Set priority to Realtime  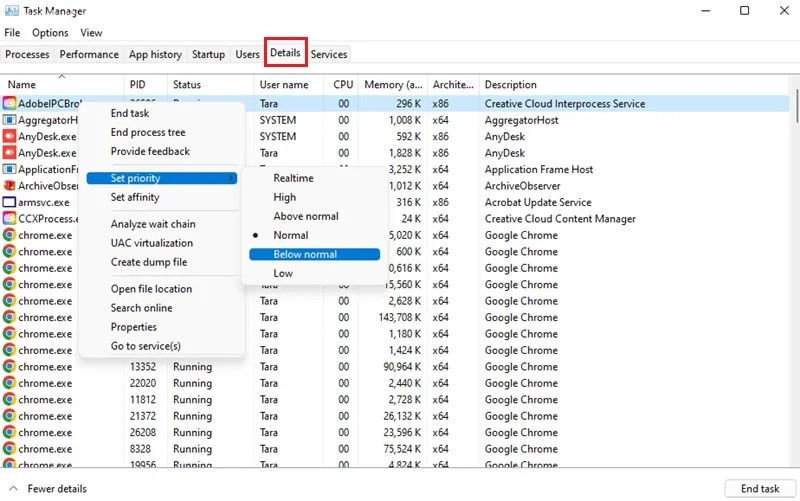[293, 178]
